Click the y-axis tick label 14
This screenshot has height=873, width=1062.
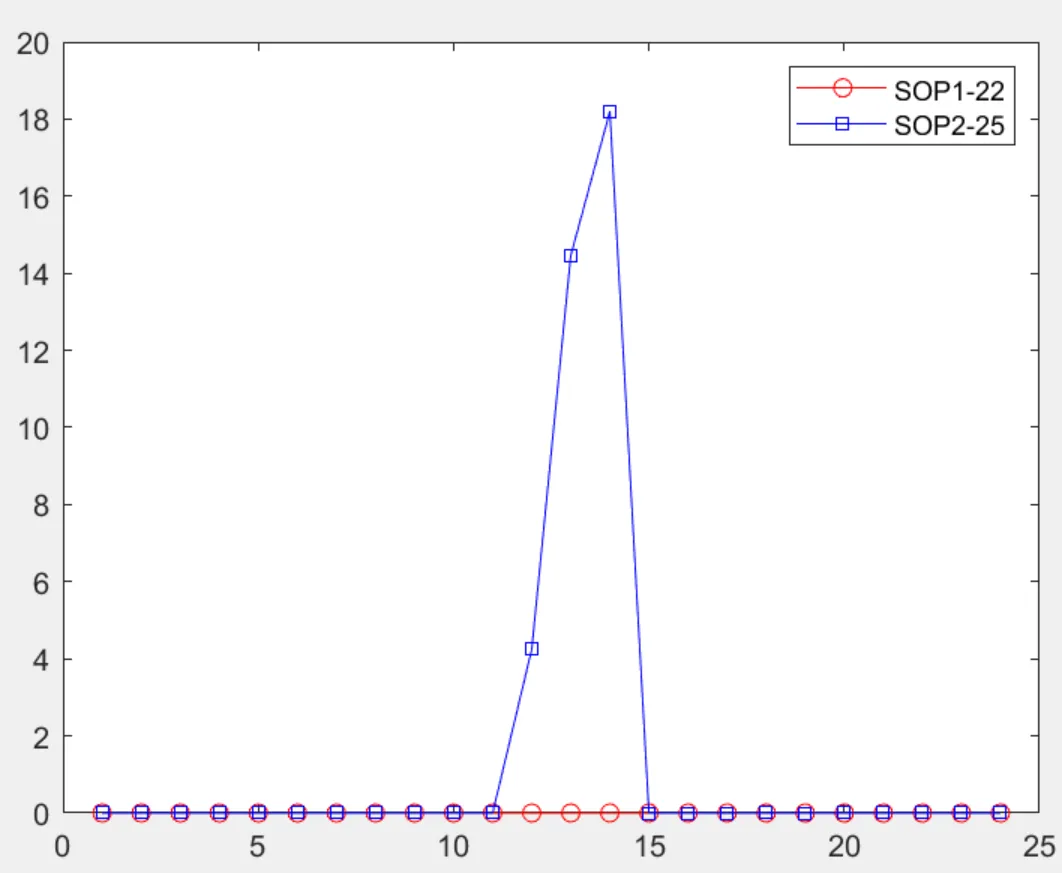(x=34, y=275)
